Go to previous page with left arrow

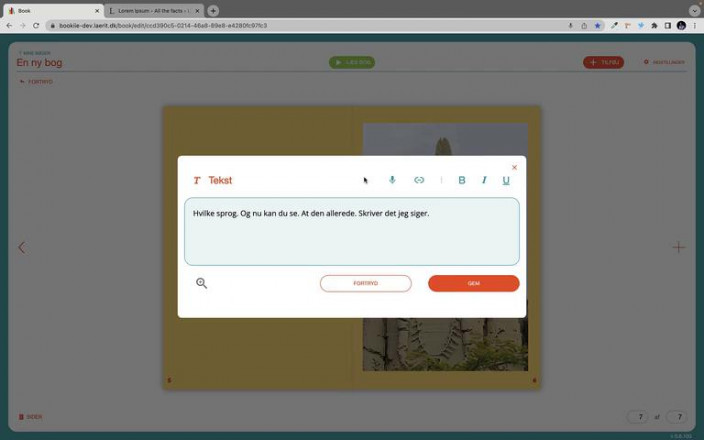[22, 247]
